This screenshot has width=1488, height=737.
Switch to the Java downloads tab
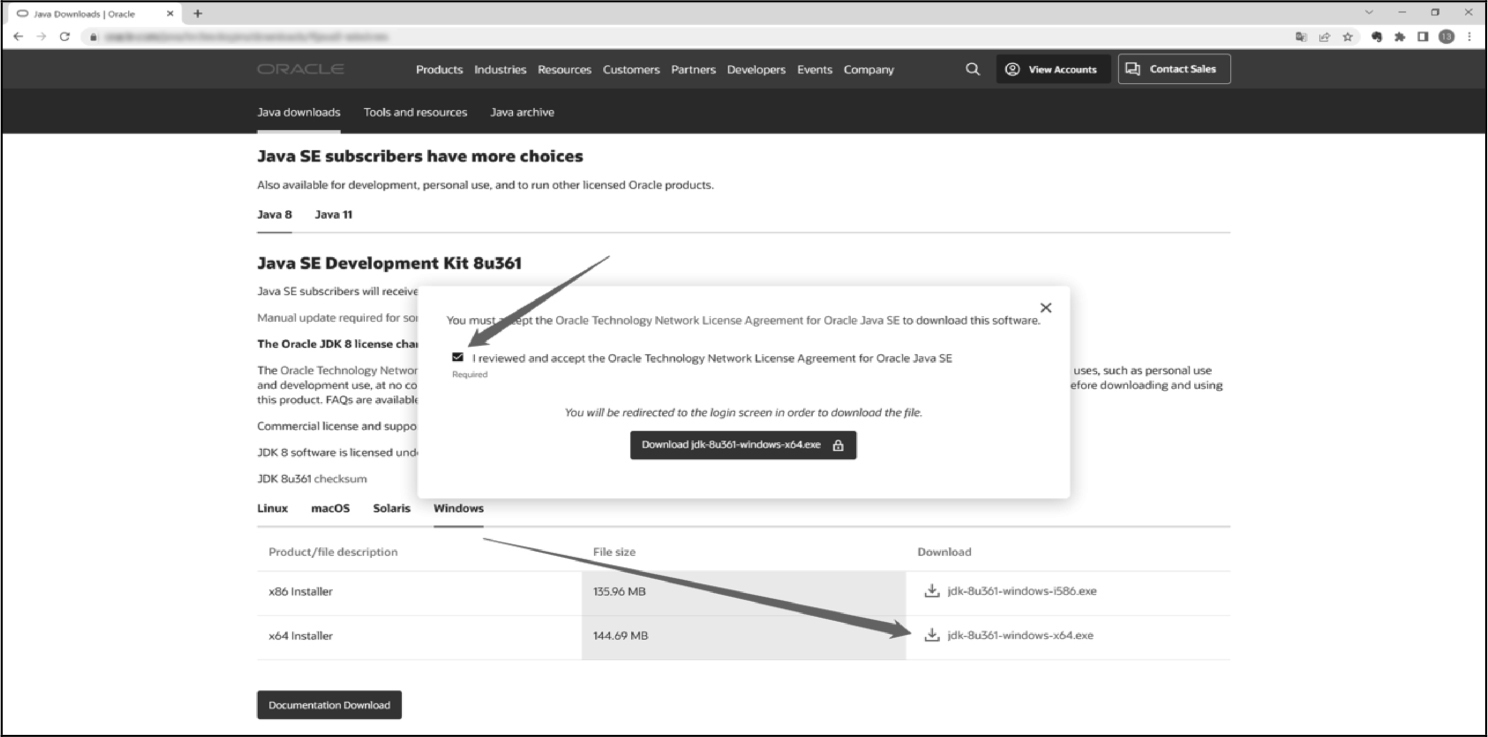(x=299, y=112)
